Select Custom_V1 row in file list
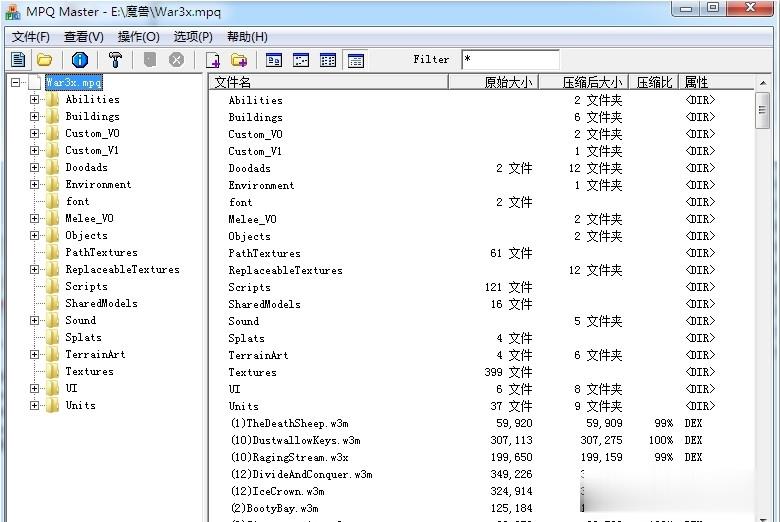This screenshot has width=780, height=522. (x=482, y=151)
